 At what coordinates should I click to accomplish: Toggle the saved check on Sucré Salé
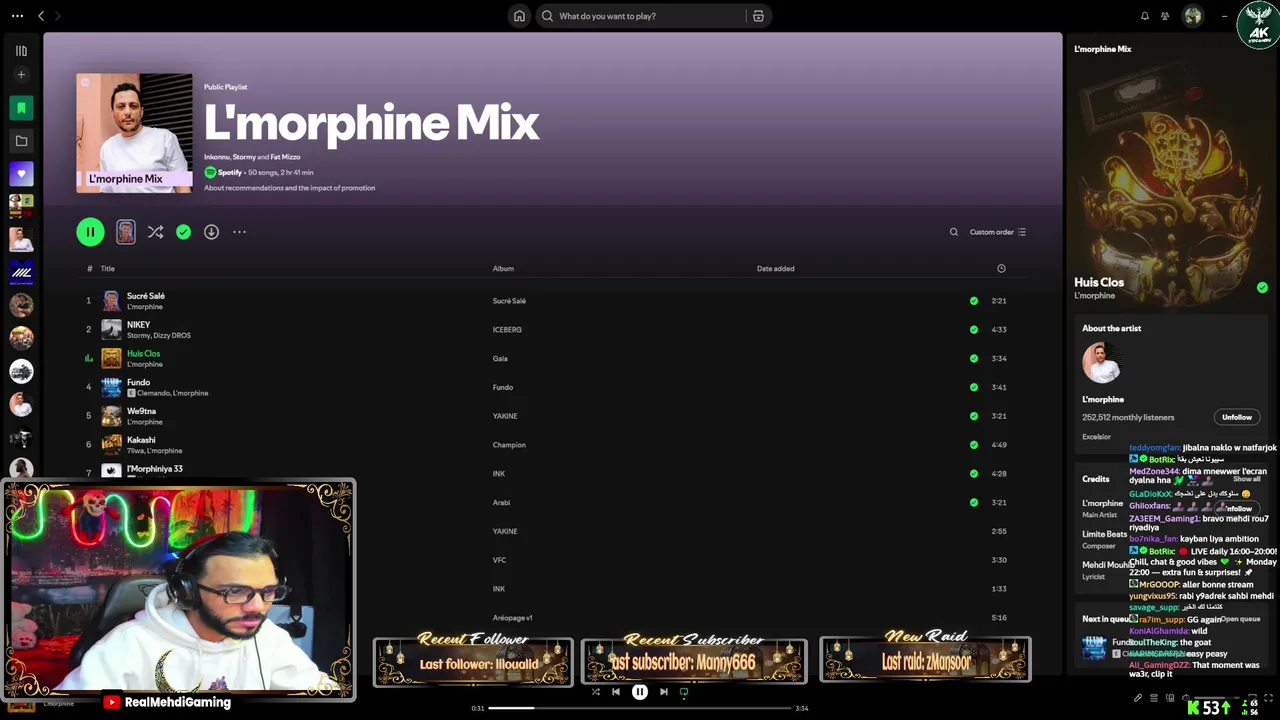(974, 301)
